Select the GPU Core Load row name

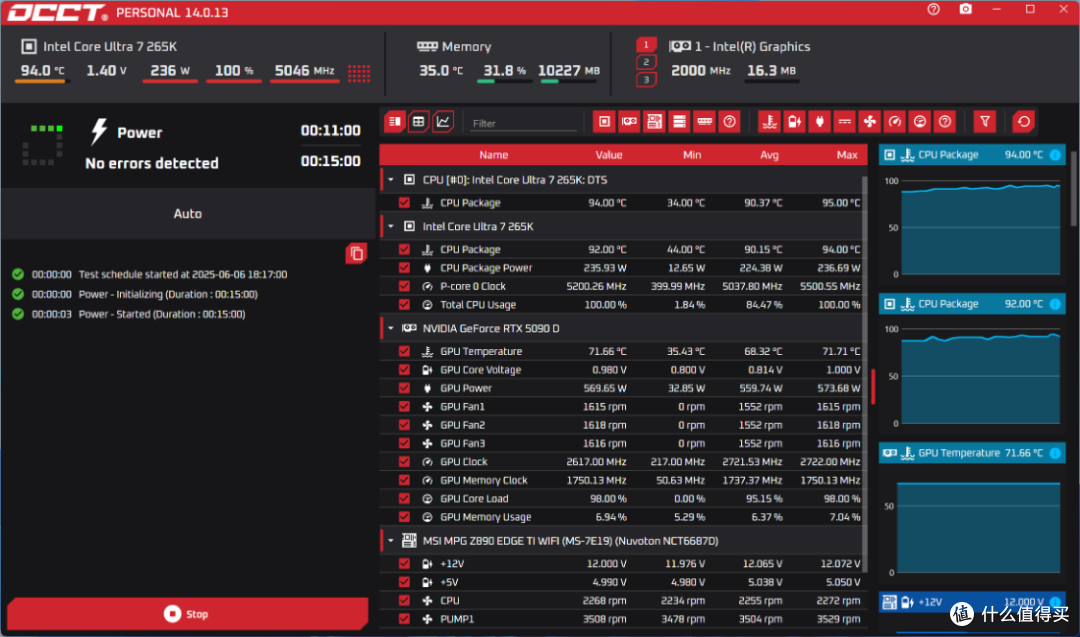point(474,499)
